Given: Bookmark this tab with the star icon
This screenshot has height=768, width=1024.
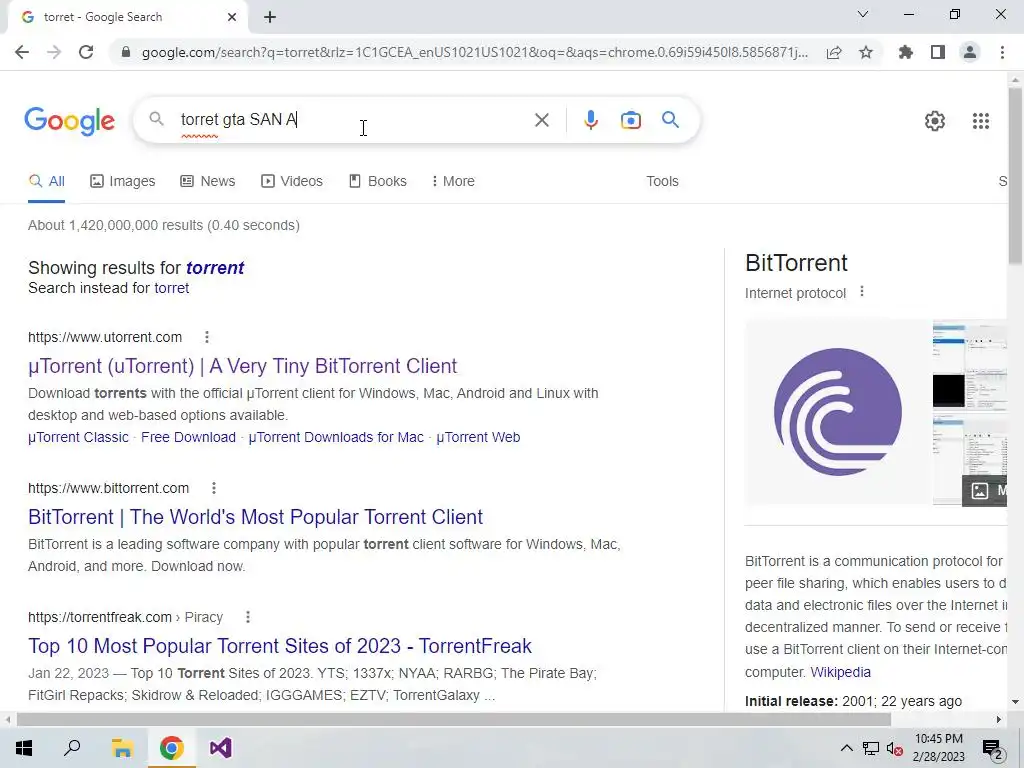Looking at the screenshot, I should 866,52.
